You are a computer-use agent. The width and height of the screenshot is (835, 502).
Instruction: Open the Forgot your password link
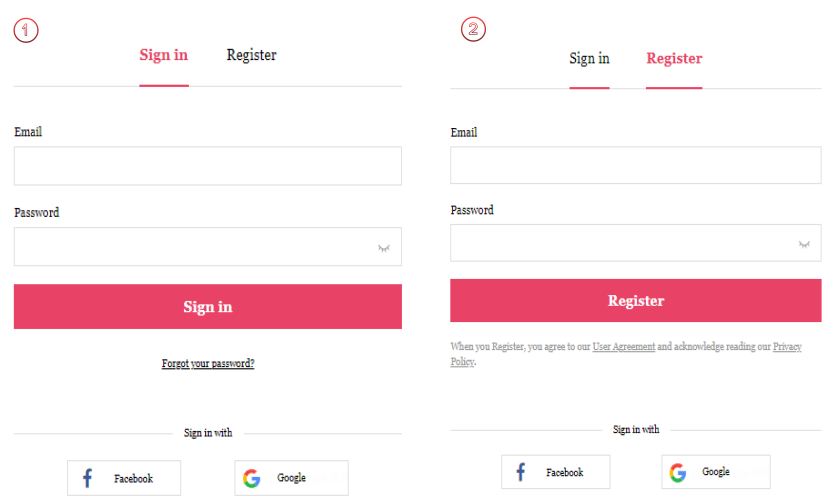(208, 364)
